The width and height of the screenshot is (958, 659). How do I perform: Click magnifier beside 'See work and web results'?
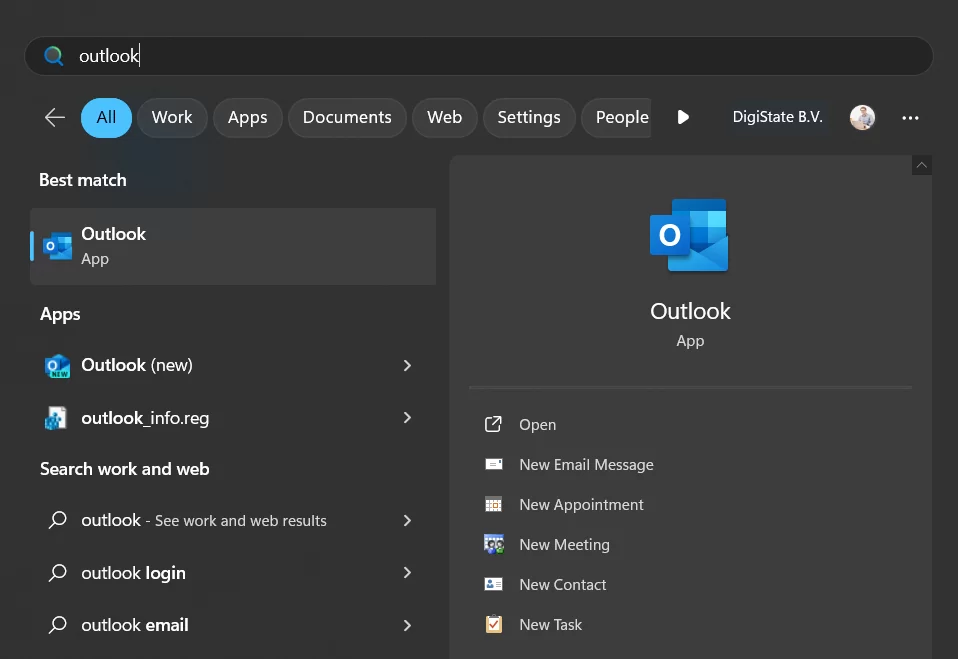(x=58, y=520)
